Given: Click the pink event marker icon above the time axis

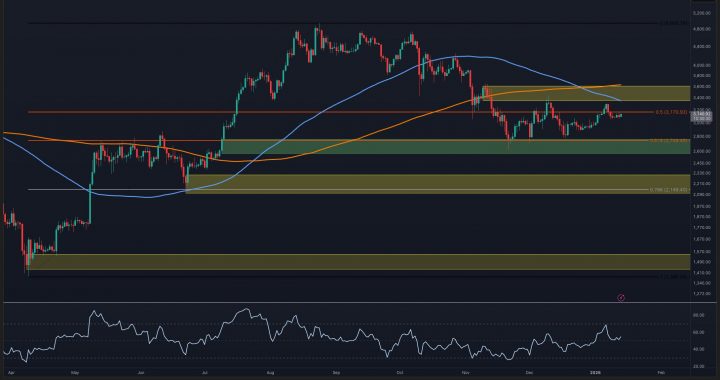Looking at the screenshot, I should [x=621, y=298].
